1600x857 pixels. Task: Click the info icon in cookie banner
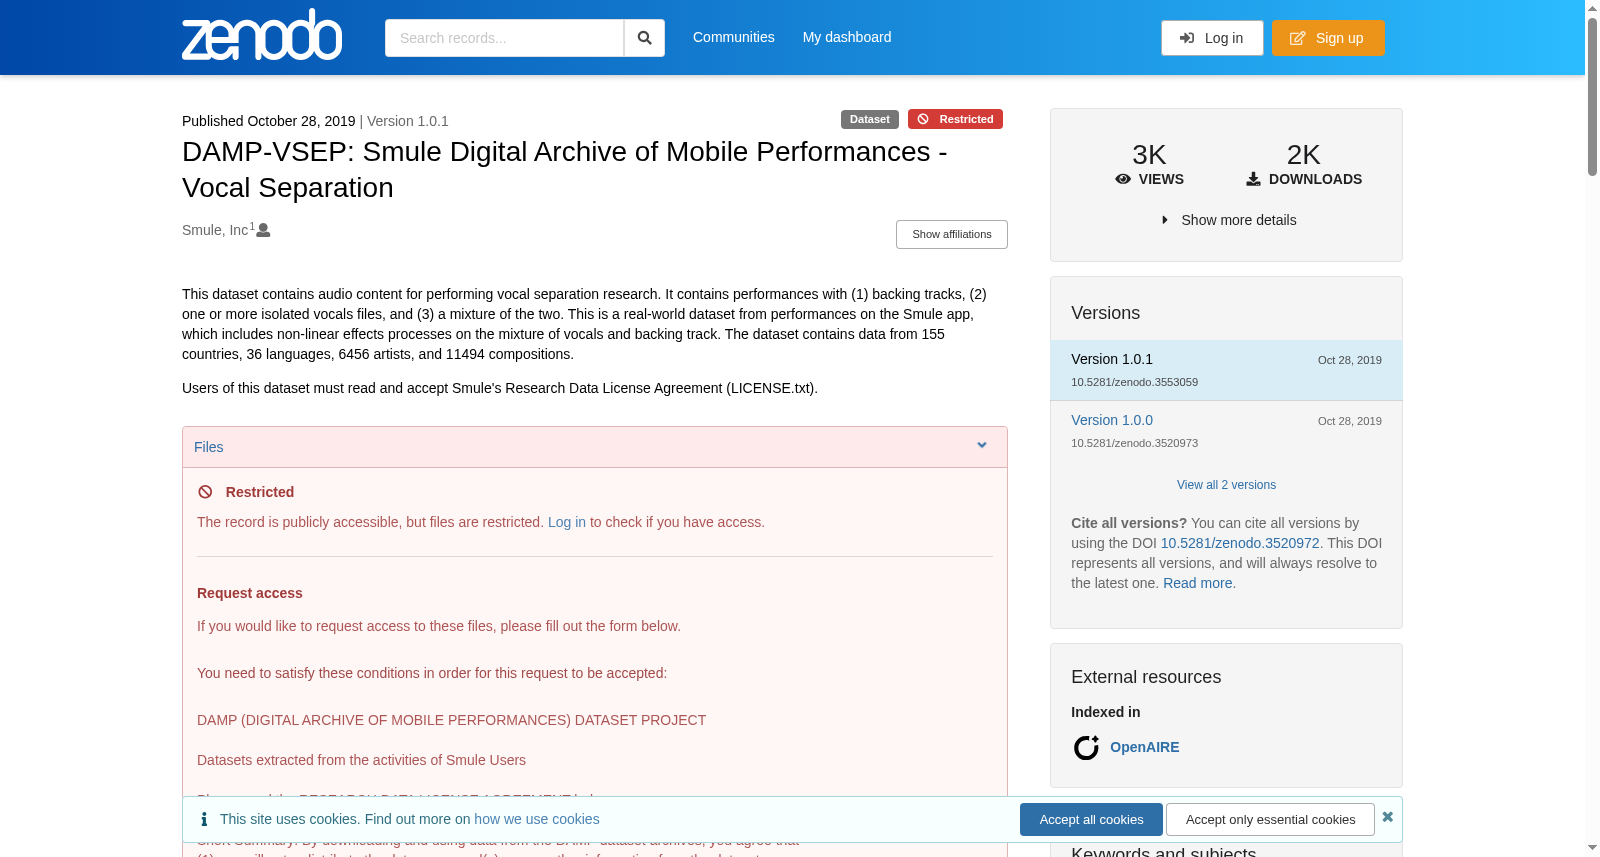click(204, 819)
